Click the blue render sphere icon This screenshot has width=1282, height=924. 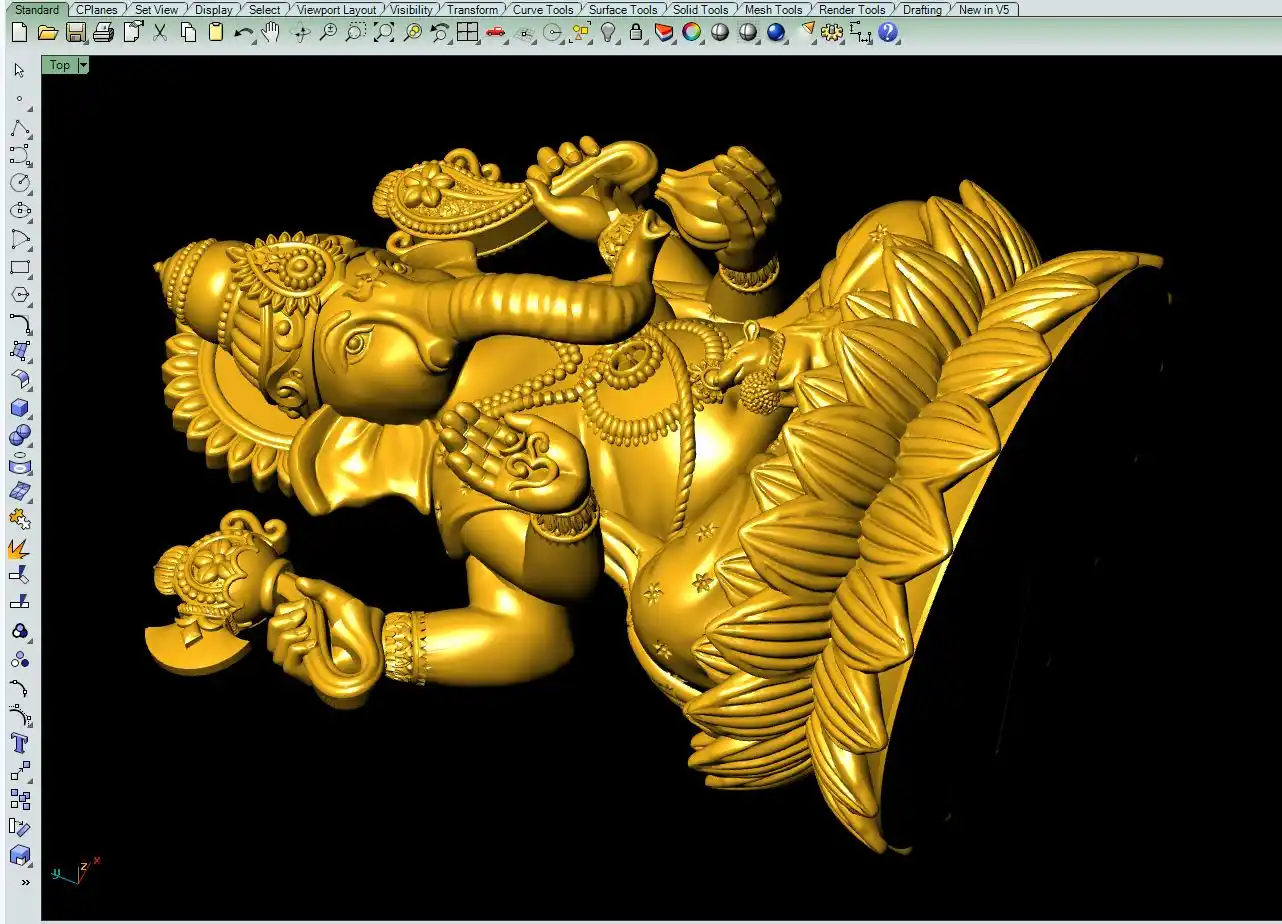(x=776, y=32)
